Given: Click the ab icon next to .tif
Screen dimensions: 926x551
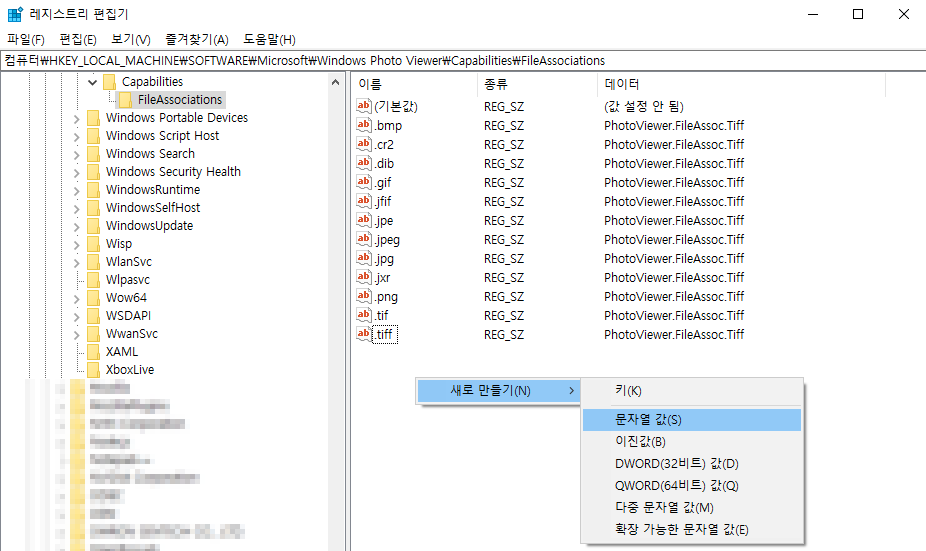Looking at the screenshot, I should pos(364,315).
